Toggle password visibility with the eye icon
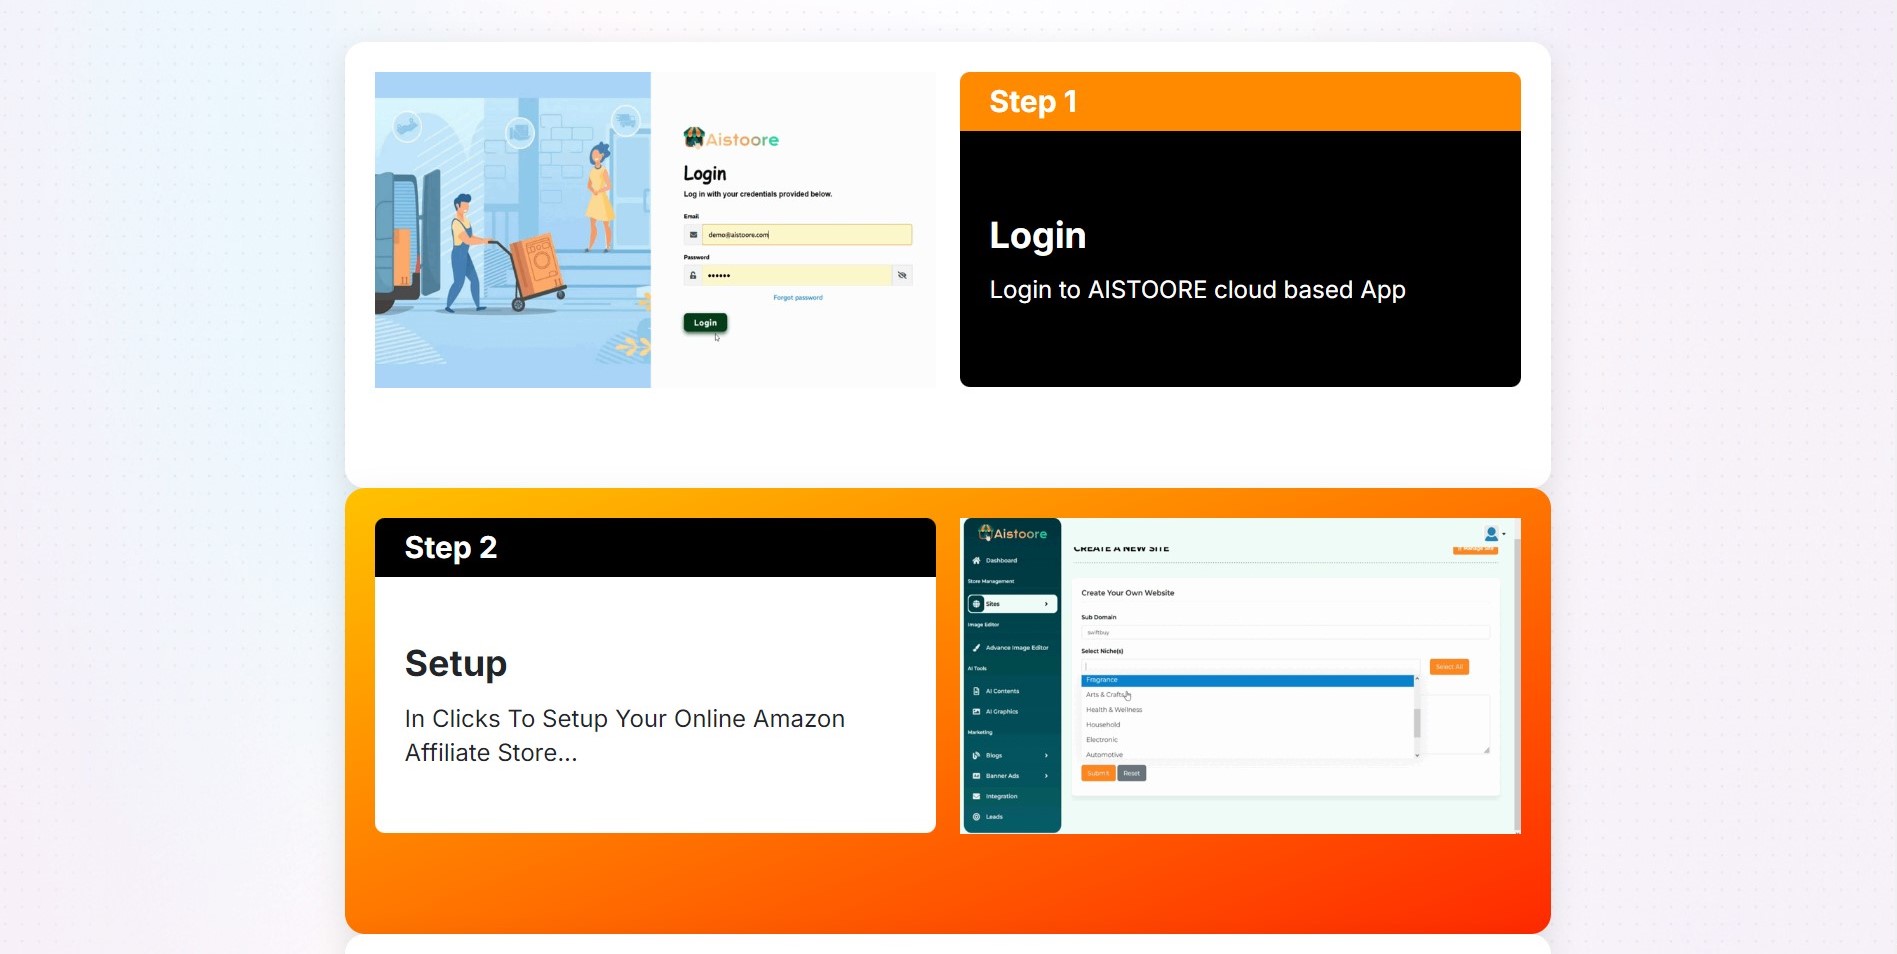 (x=902, y=275)
